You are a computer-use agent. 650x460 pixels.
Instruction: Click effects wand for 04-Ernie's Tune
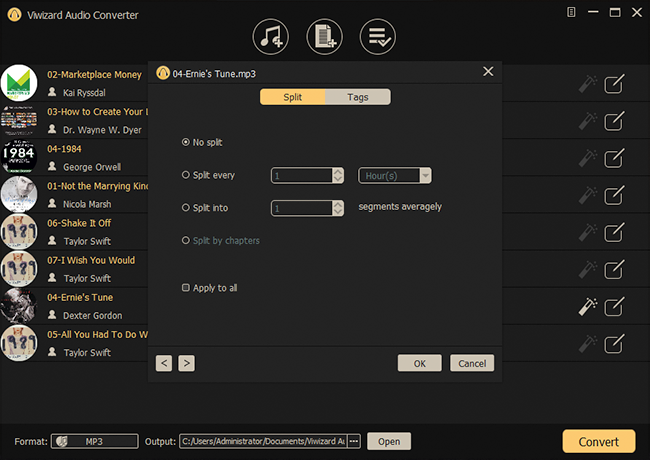(x=588, y=307)
